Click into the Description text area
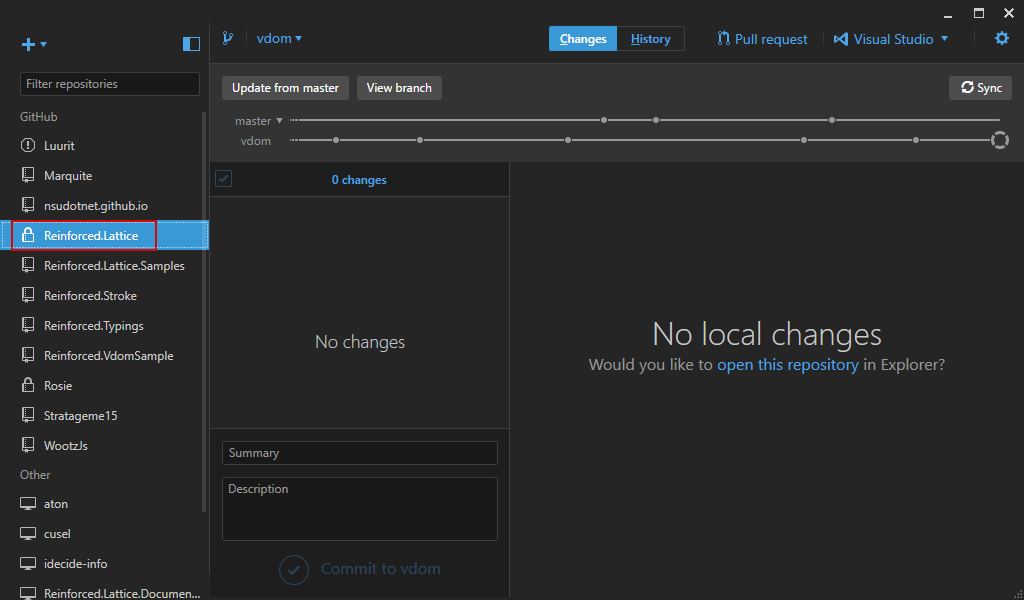The width and height of the screenshot is (1024, 600). point(360,509)
